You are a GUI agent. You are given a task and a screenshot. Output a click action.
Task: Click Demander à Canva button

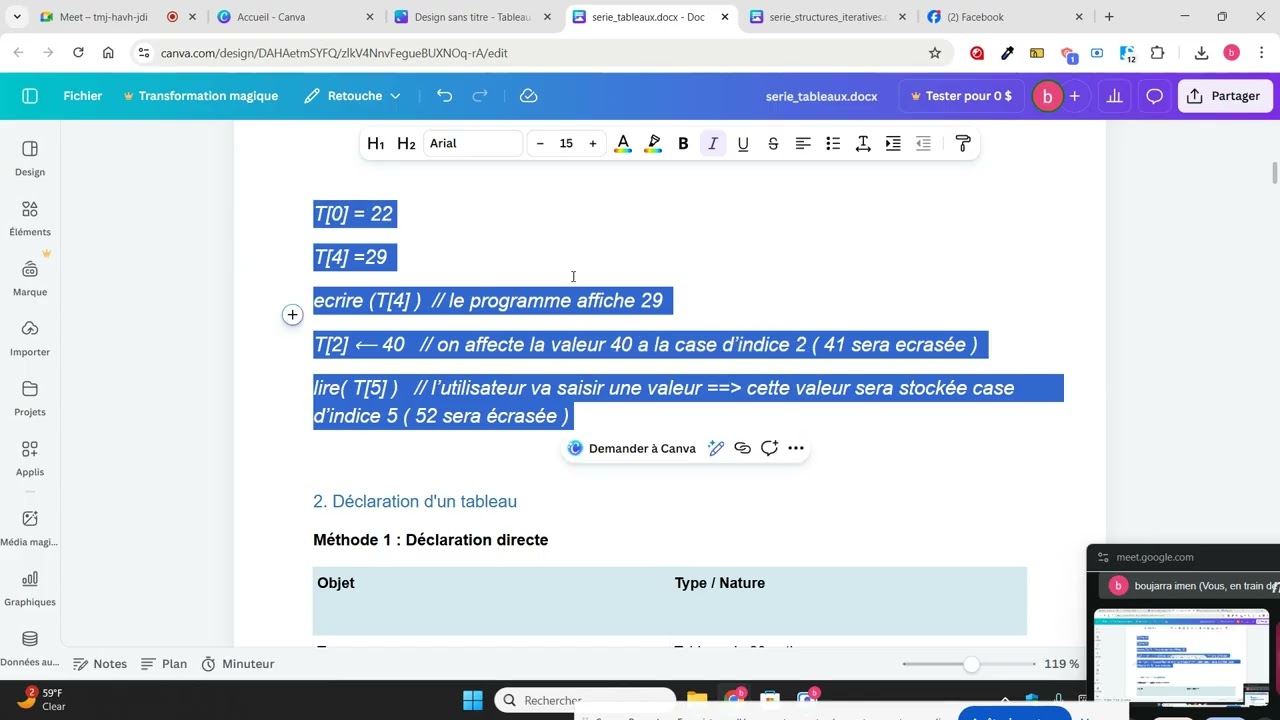[632, 449]
